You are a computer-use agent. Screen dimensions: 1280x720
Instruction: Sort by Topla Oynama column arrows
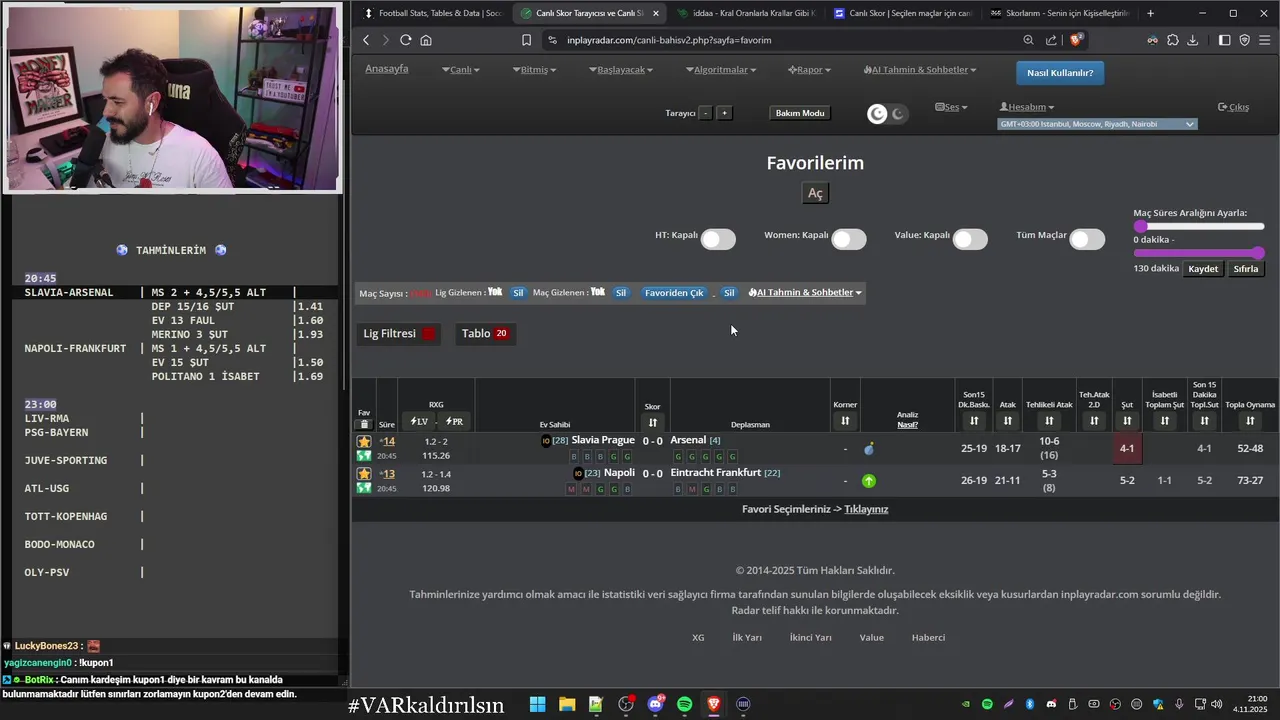1250,421
